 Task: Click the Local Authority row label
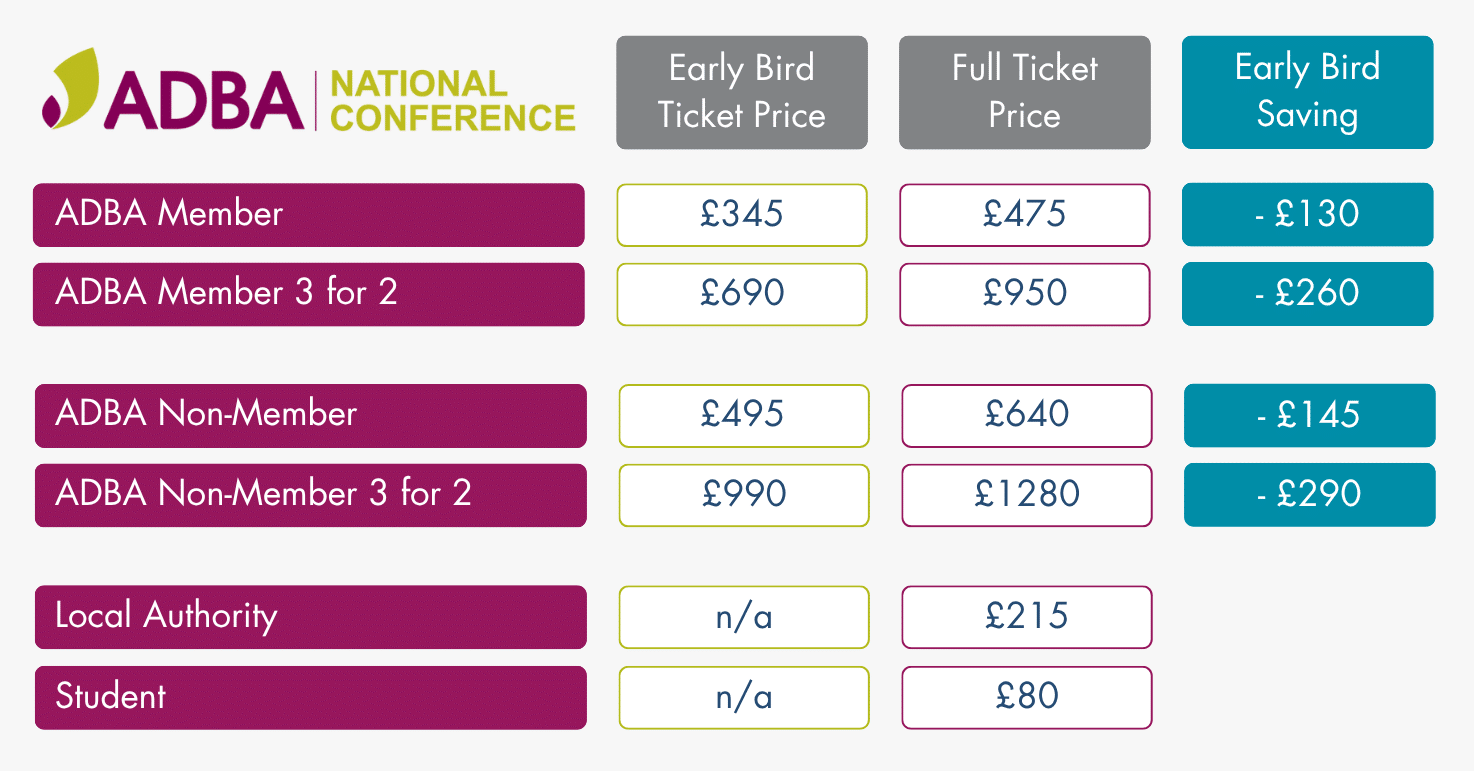point(310,616)
